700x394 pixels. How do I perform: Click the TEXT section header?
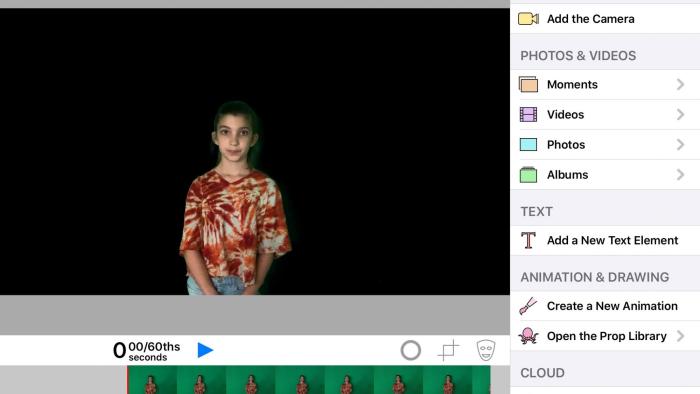(x=536, y=212)
